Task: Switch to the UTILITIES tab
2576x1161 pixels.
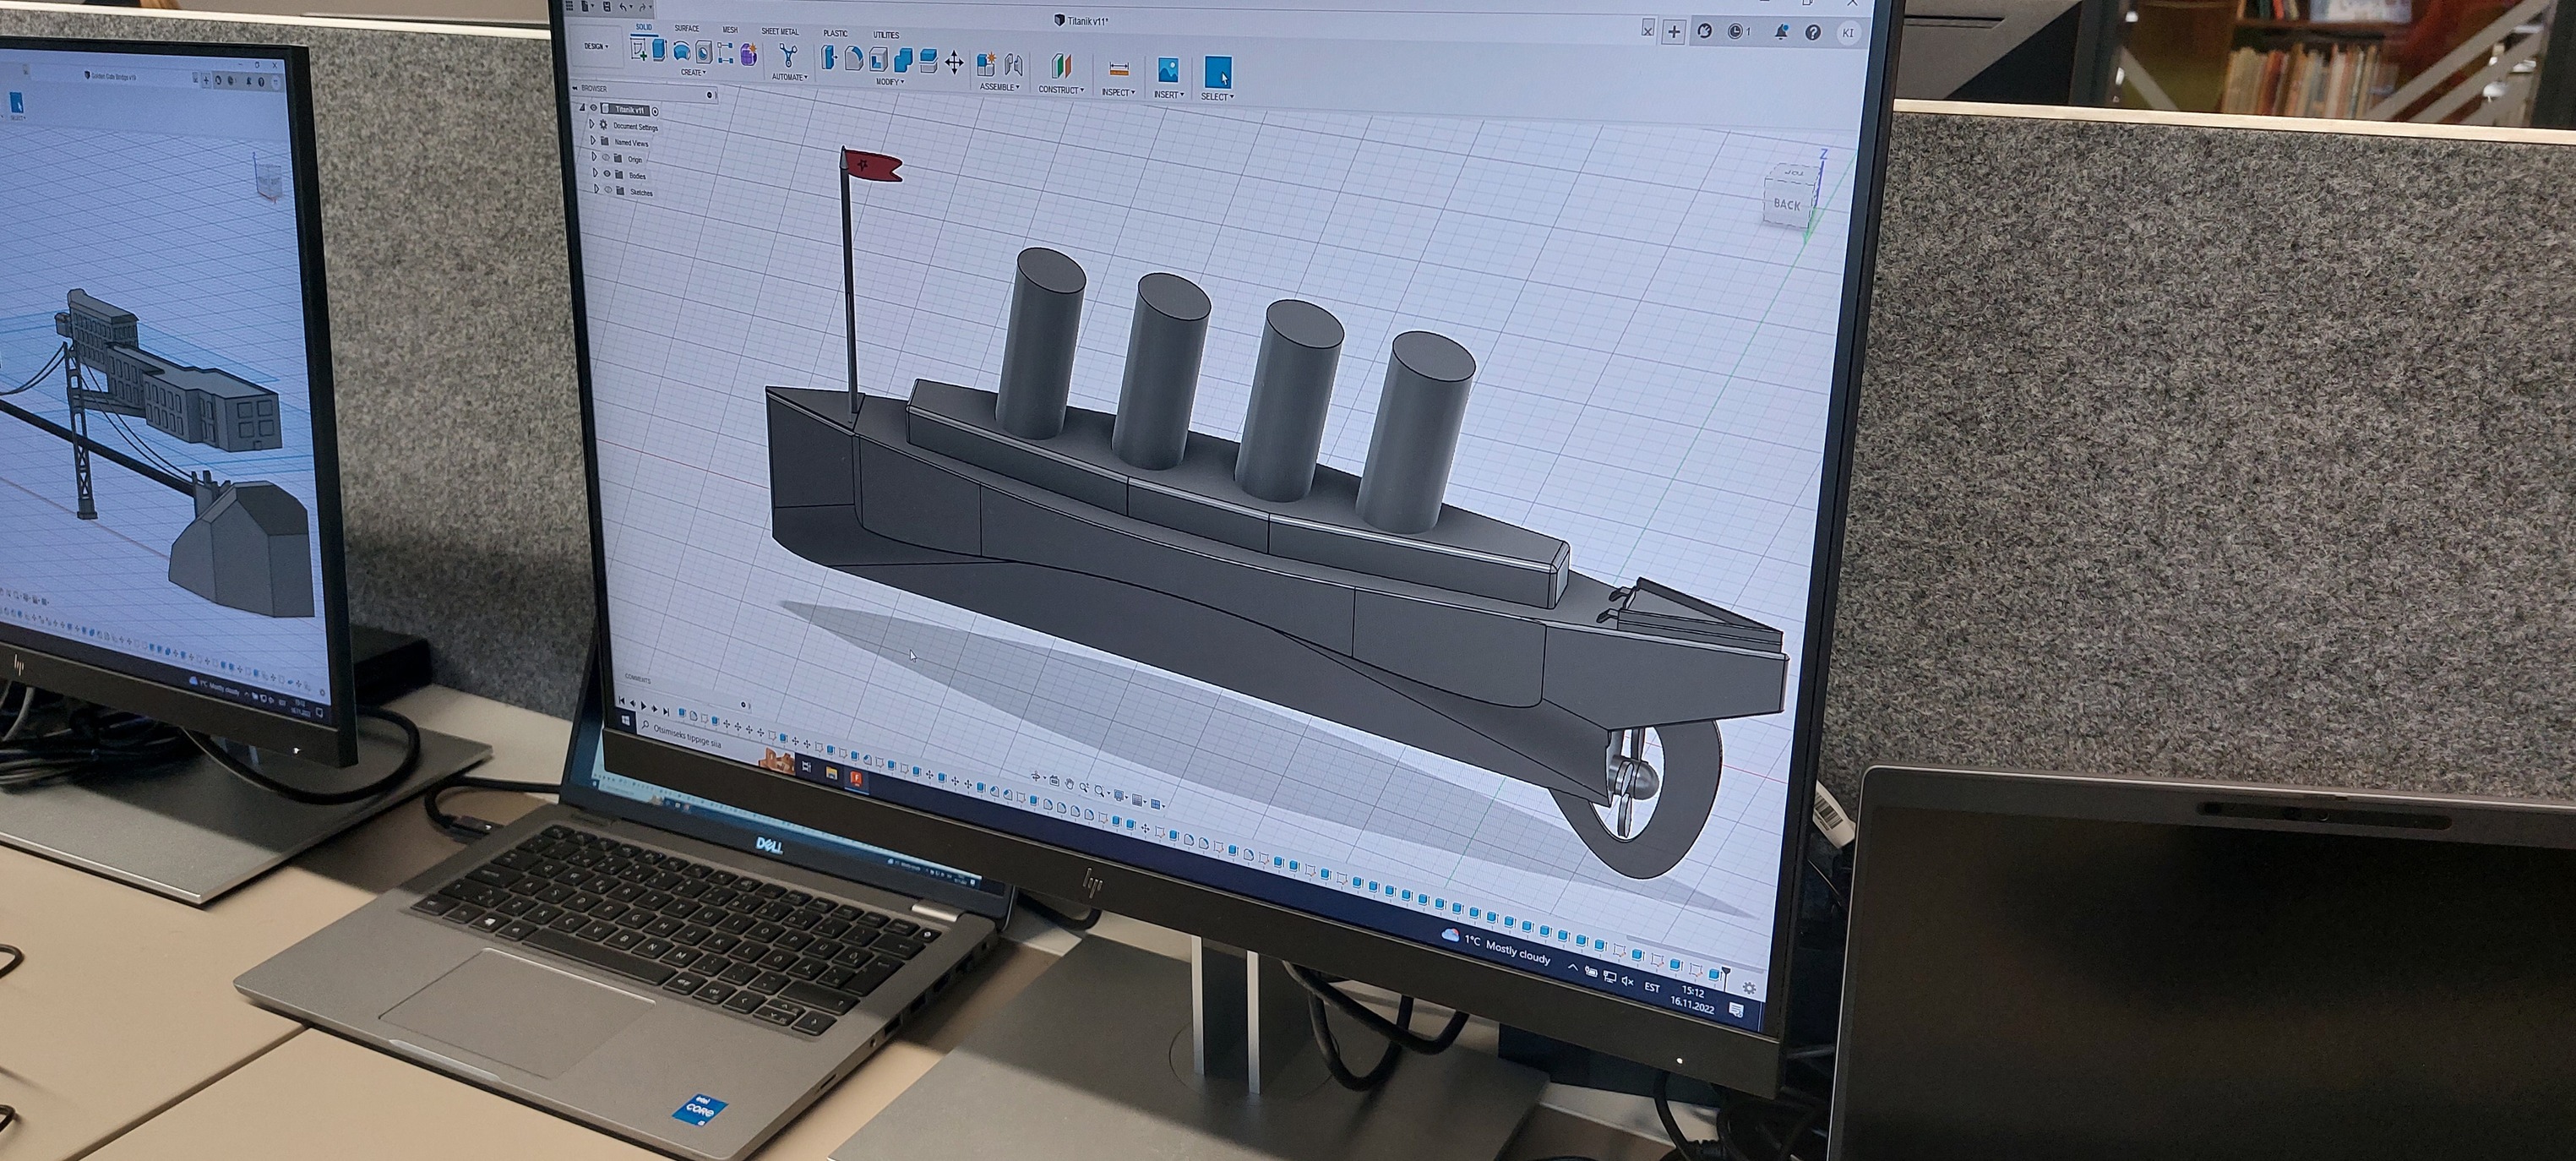Action: (x=887, y=35)
